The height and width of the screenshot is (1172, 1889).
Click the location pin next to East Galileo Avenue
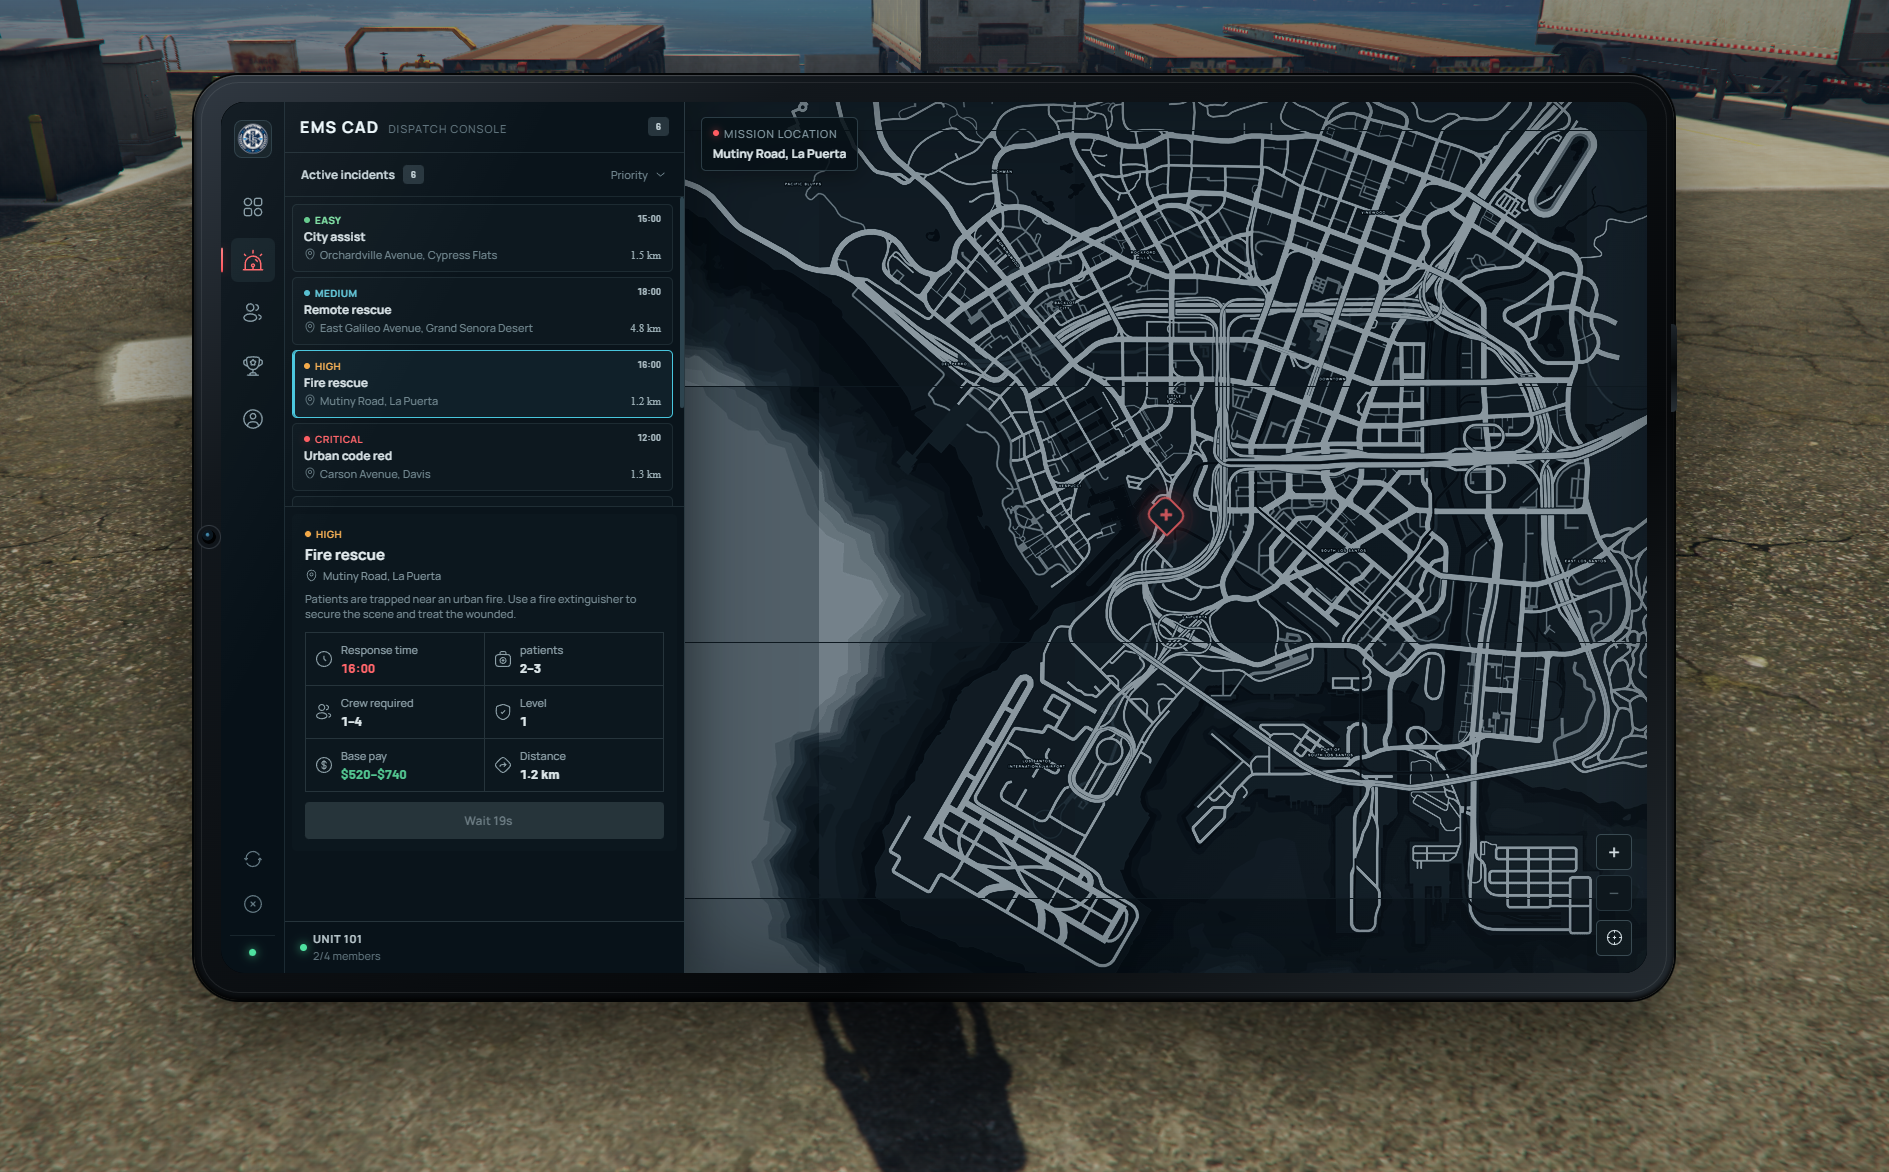310,328
